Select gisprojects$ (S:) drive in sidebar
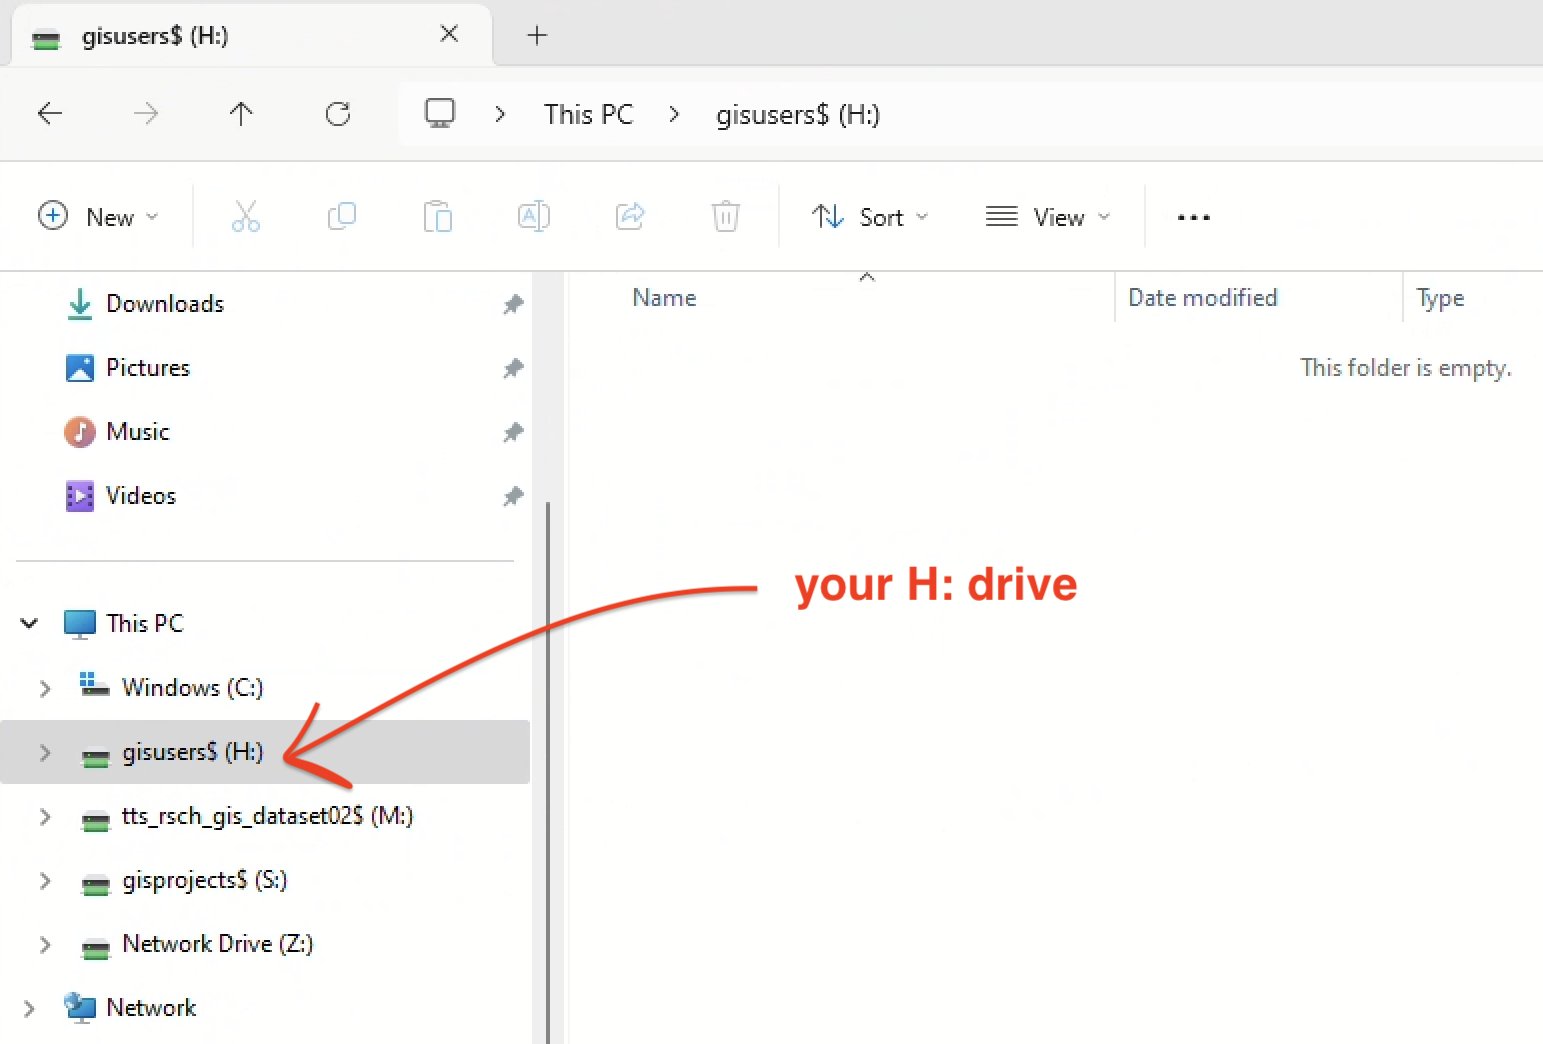The image size is (1543, 1044). click(204, 880)
